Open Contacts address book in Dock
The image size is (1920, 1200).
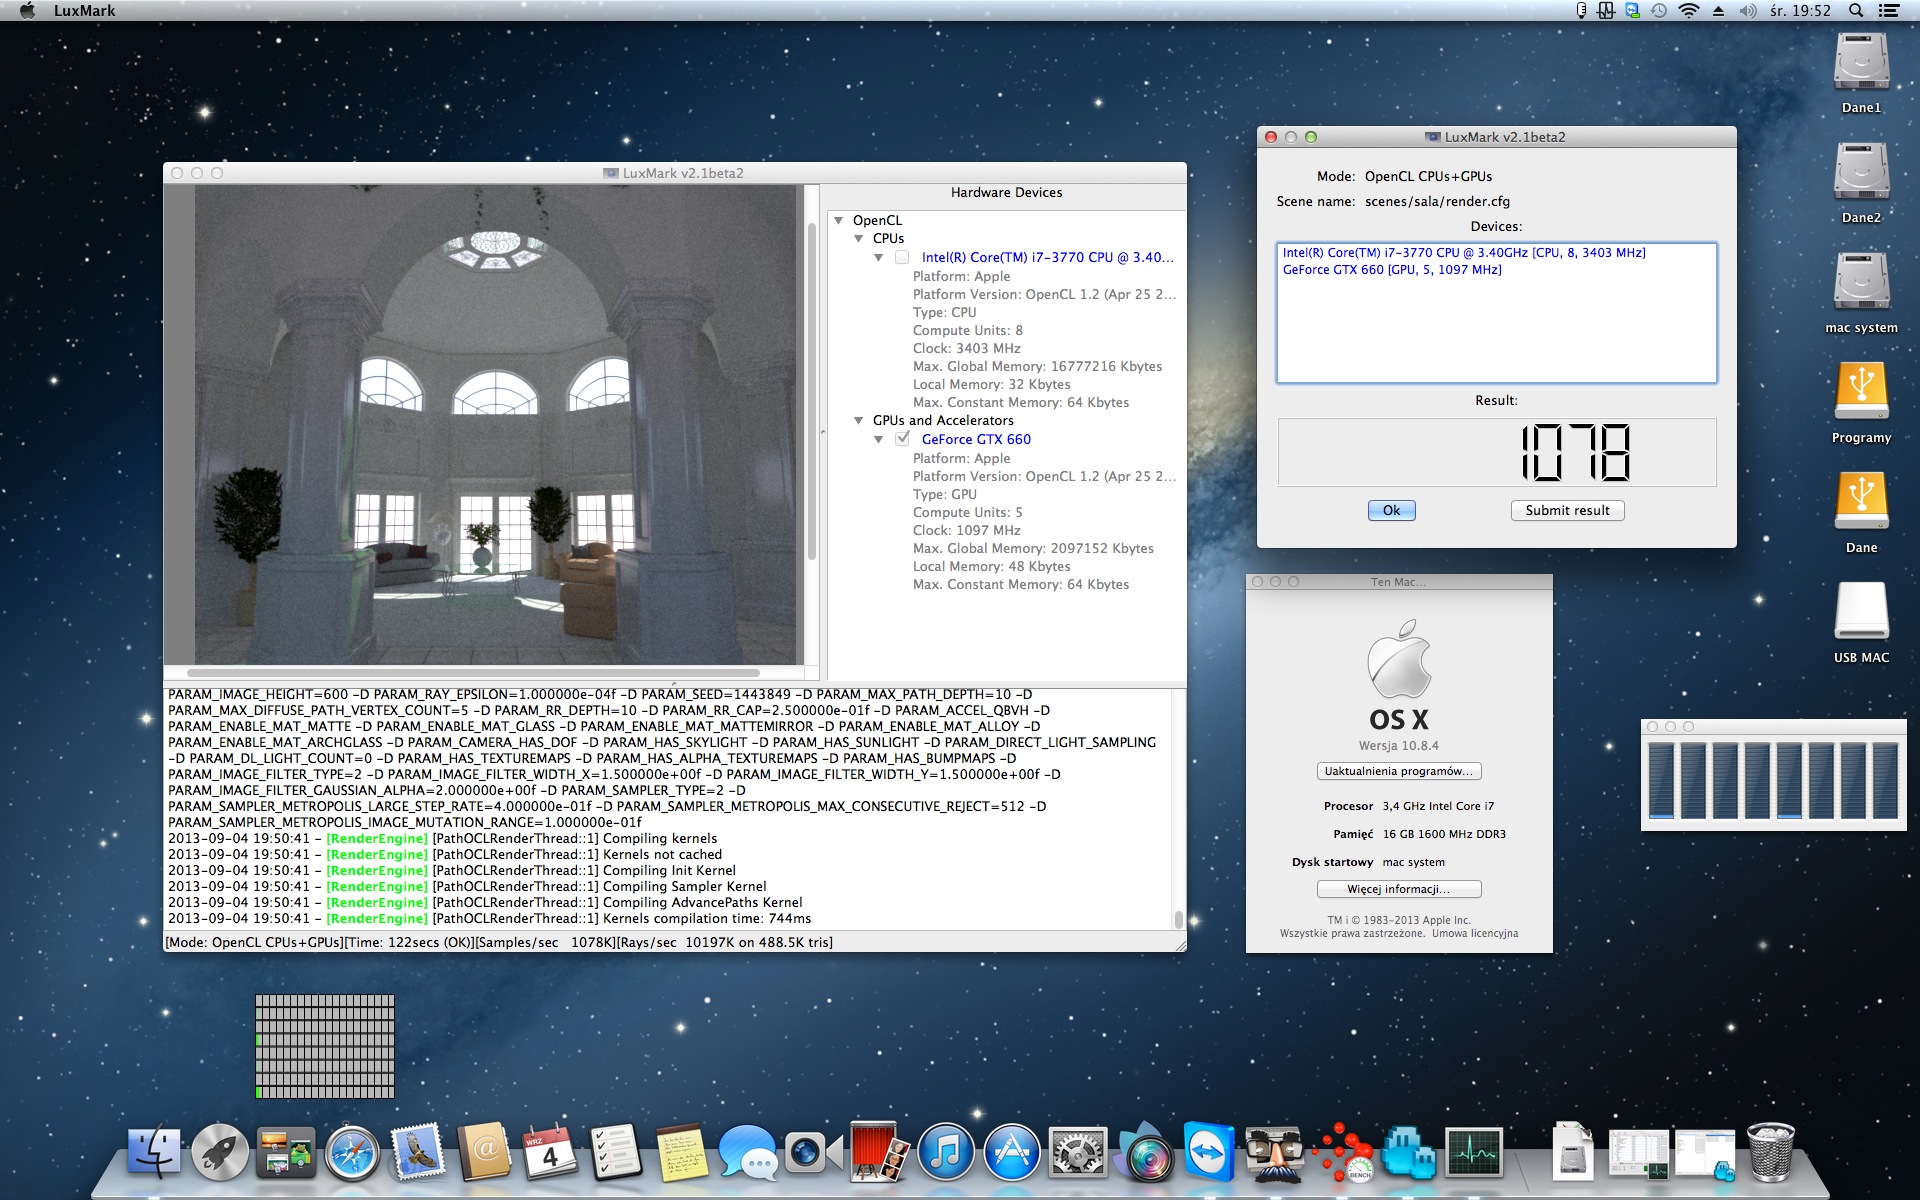[484, 1152]
